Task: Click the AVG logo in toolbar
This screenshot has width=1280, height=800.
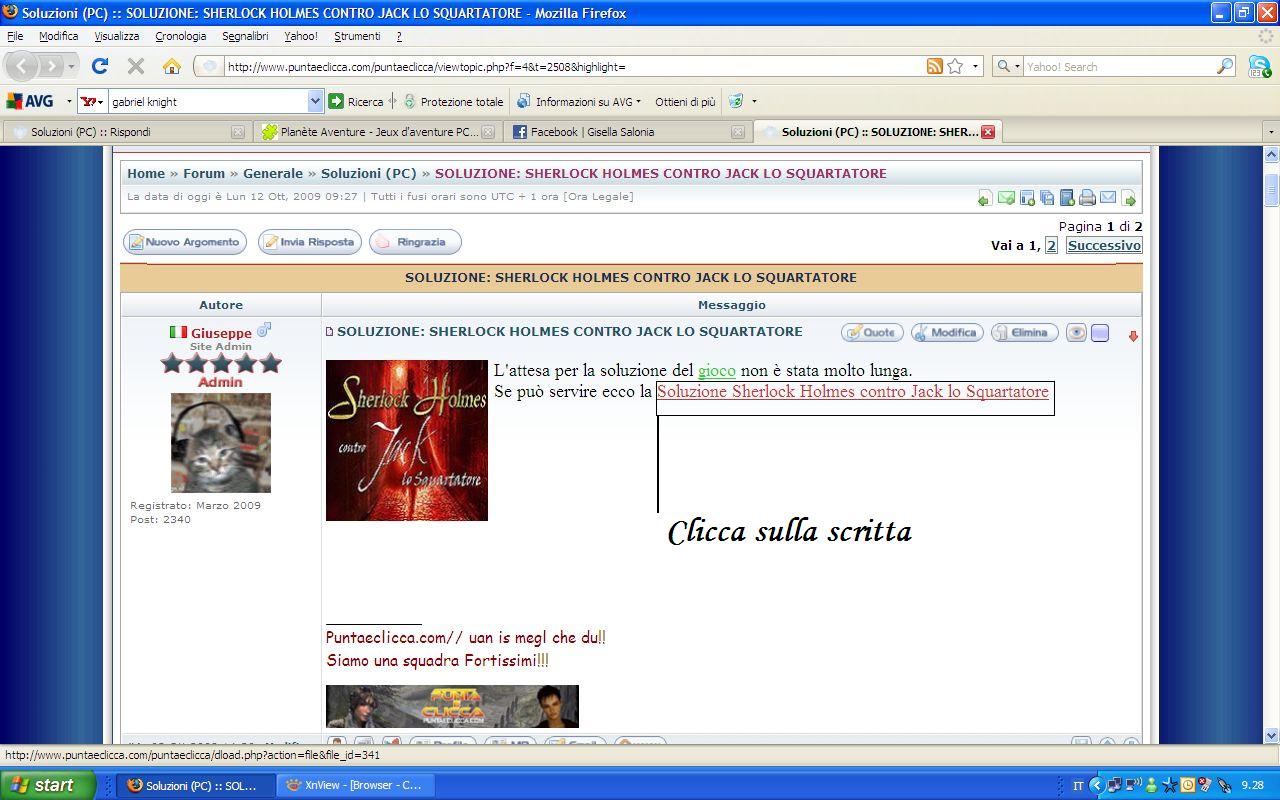Action: pyautogui.click(x=31, y=101)
